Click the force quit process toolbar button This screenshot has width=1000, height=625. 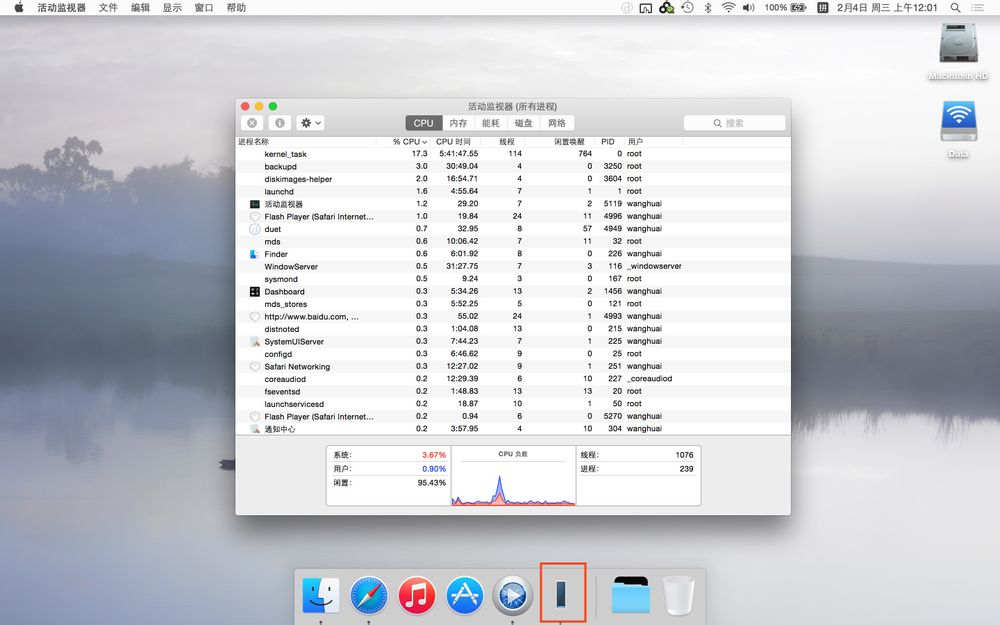(x=252, y=123)
